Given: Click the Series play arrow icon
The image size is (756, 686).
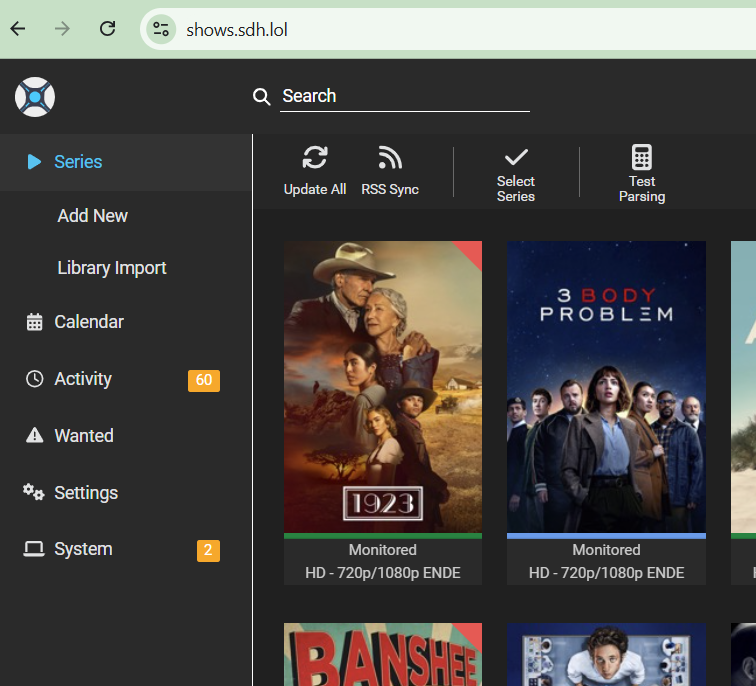Looking at the screenshot, I should pyautogui.click(x=34, y=161).
